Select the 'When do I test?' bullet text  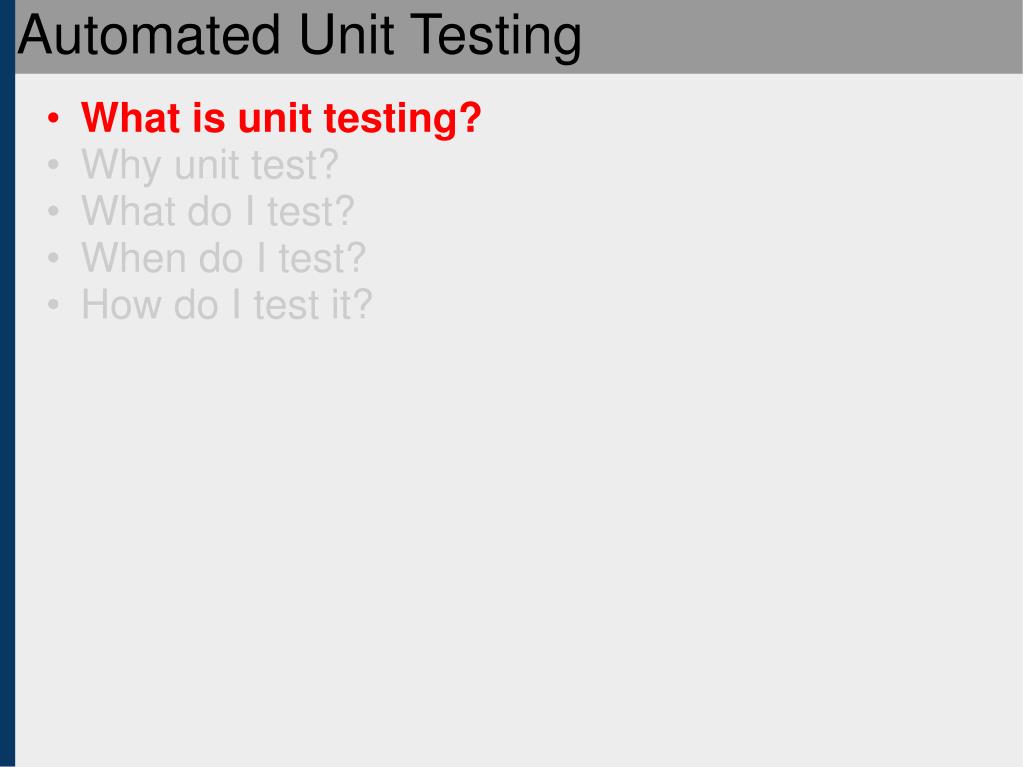(224, 258)
